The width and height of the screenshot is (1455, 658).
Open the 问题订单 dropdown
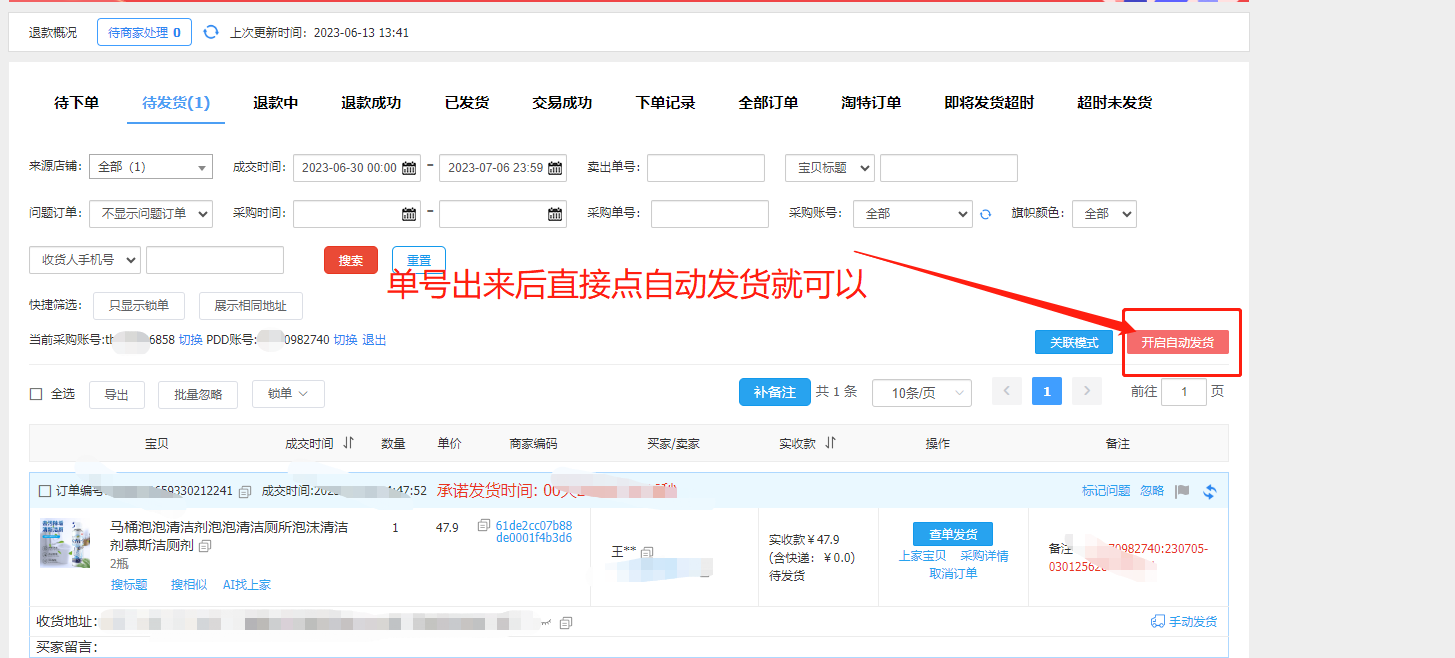click(151, 214)
